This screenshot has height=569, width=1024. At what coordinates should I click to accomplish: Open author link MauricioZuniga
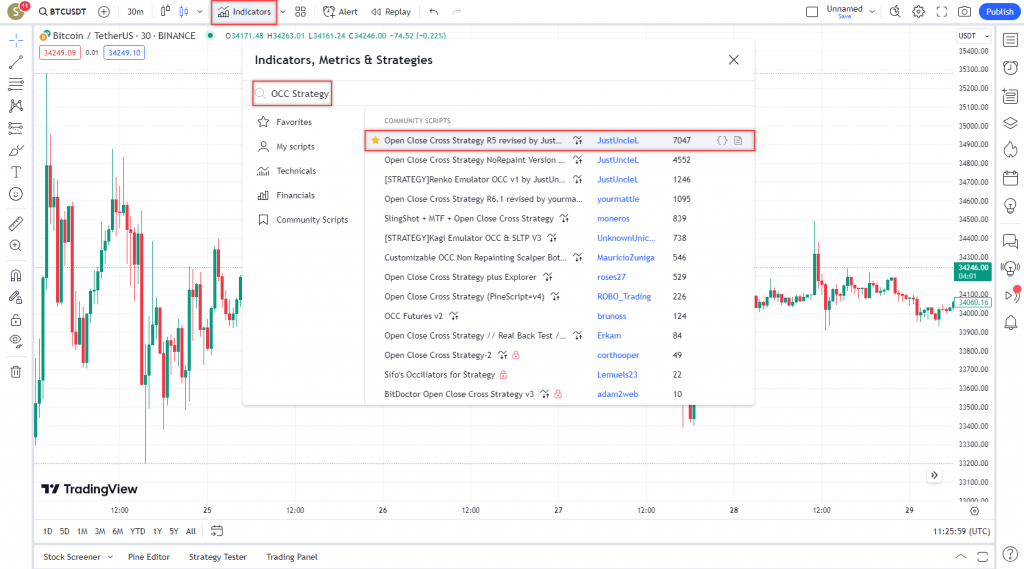tap(626, 257)
